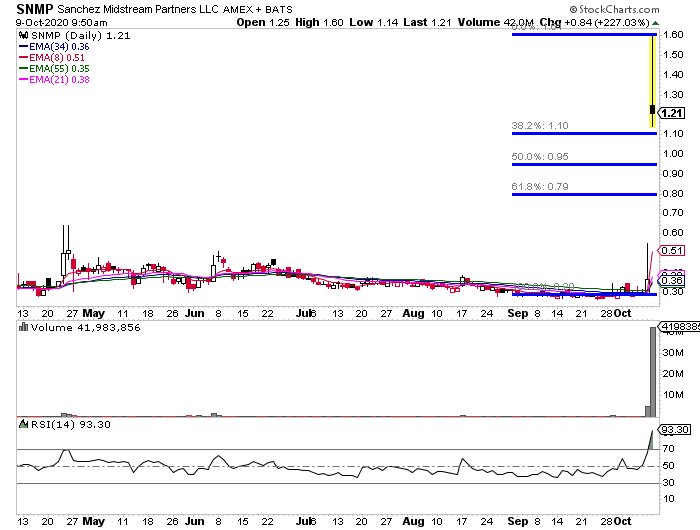This screenshot has height=530, width=700.
Task: Click the 38.2%: 1.10 Fibonacci label
Action: [540, 125]
